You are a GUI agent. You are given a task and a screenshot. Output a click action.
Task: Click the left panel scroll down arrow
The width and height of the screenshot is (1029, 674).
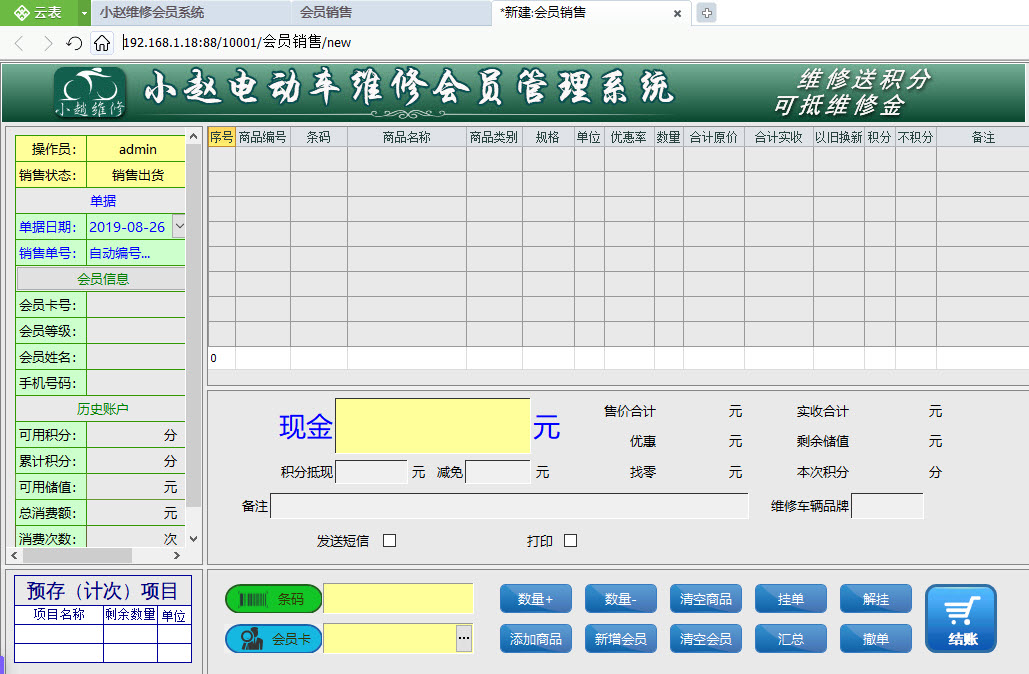(x=194, y=539)
